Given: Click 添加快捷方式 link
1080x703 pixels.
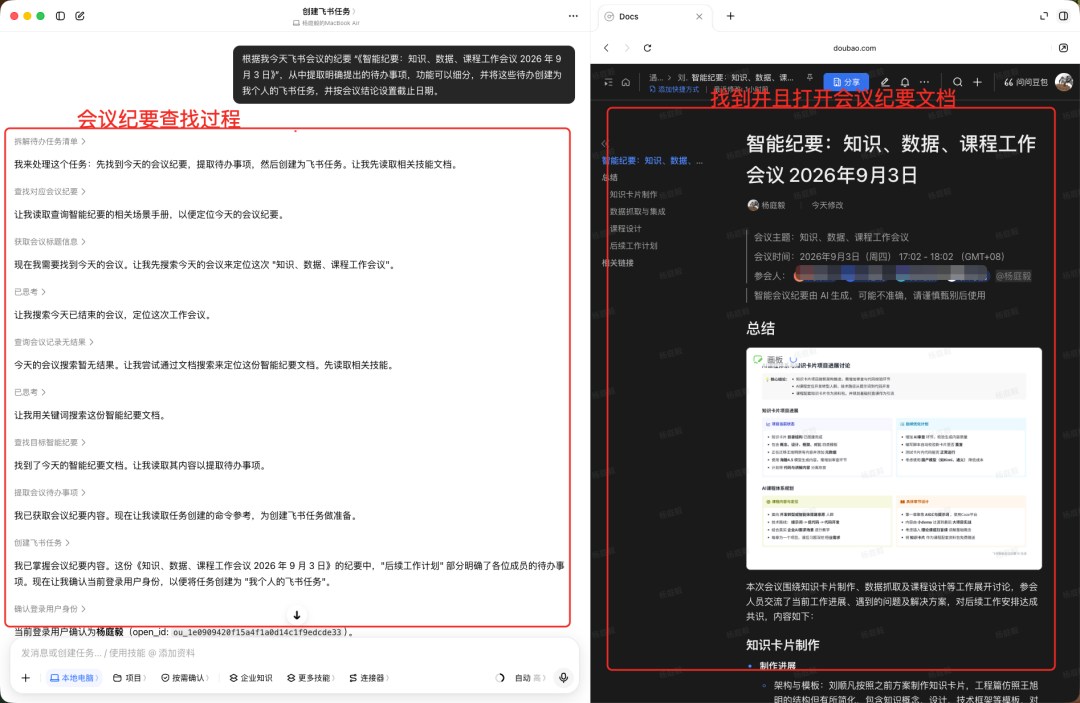Looking at the screenshot, I should click(674, 90).
